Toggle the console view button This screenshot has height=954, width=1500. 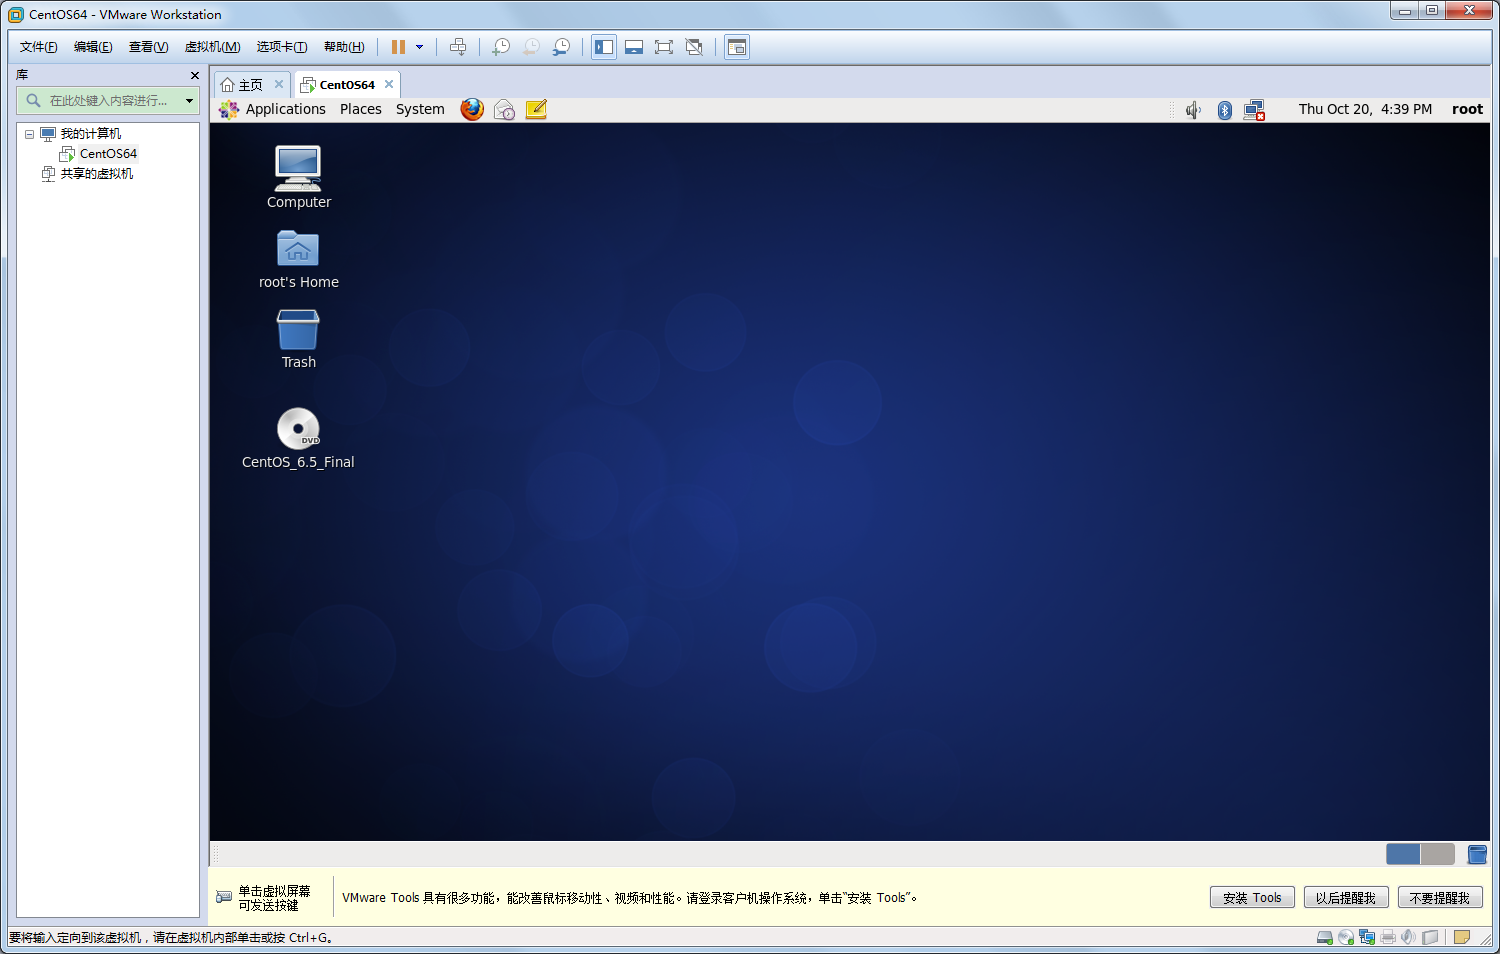737,47
